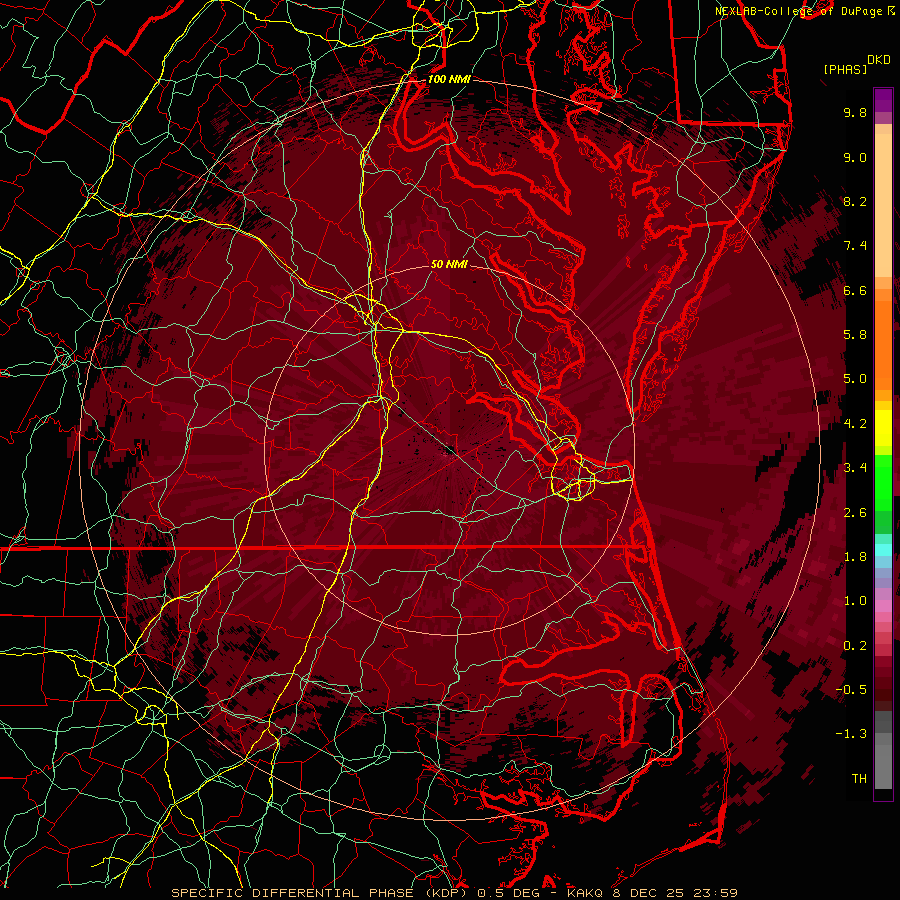Click the -1.3 value on the legend
This screenshot has width=900, height=900.
851,734
